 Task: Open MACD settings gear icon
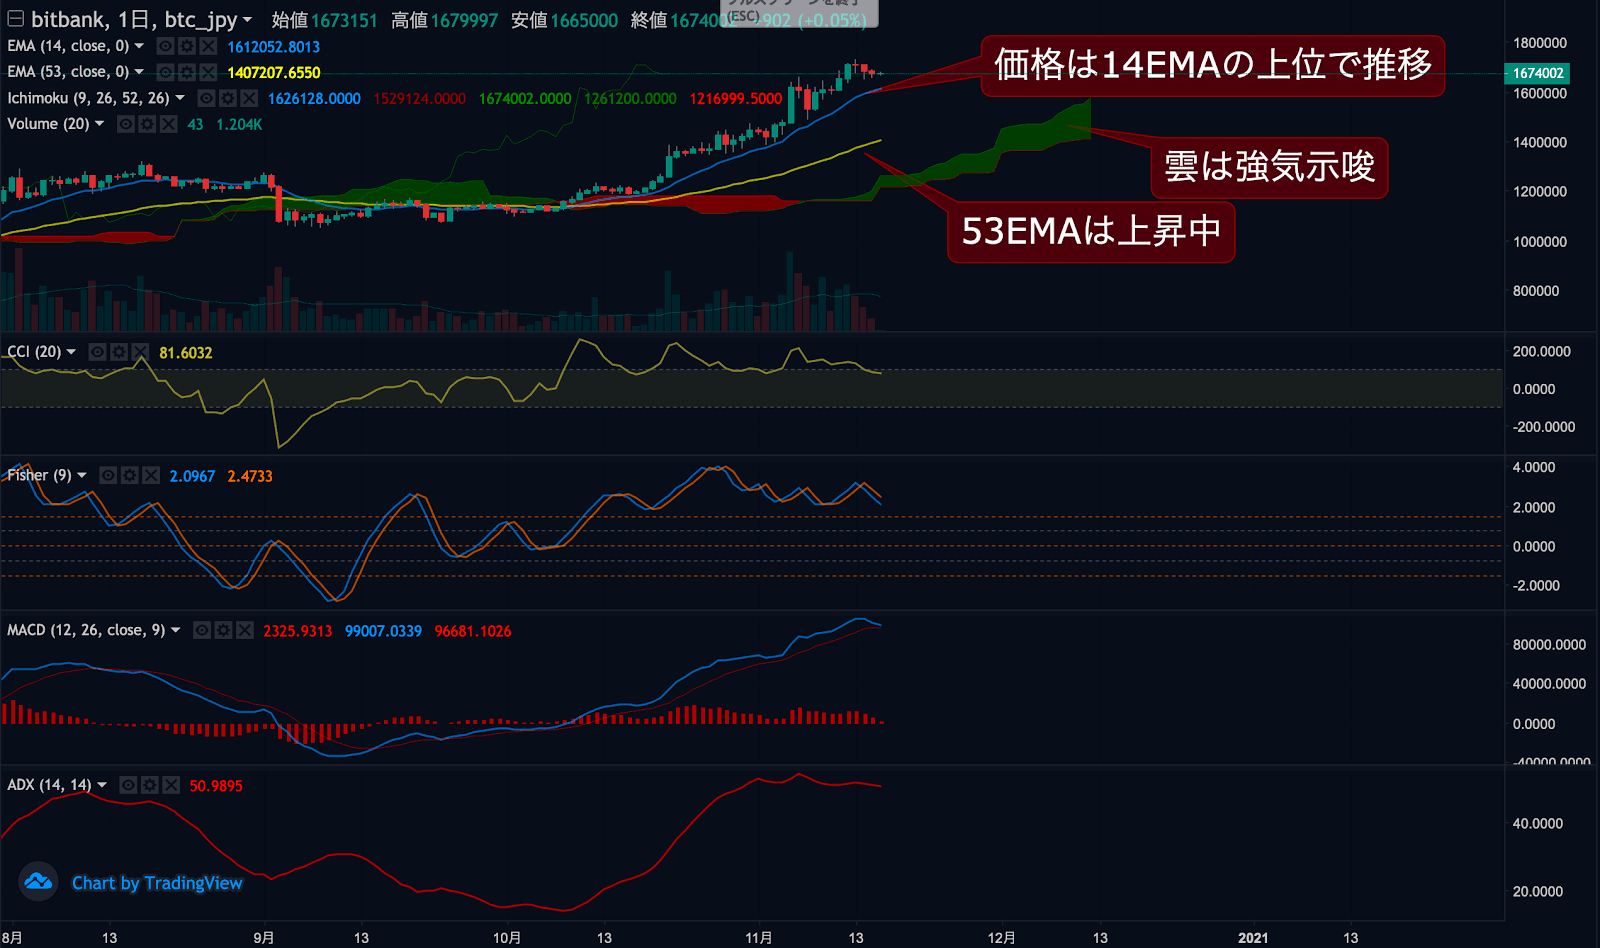[x=223, y=631]
